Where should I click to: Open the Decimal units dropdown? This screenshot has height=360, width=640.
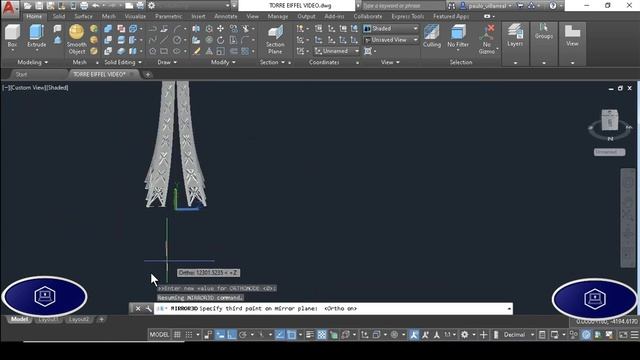click(x=518, y=335)
